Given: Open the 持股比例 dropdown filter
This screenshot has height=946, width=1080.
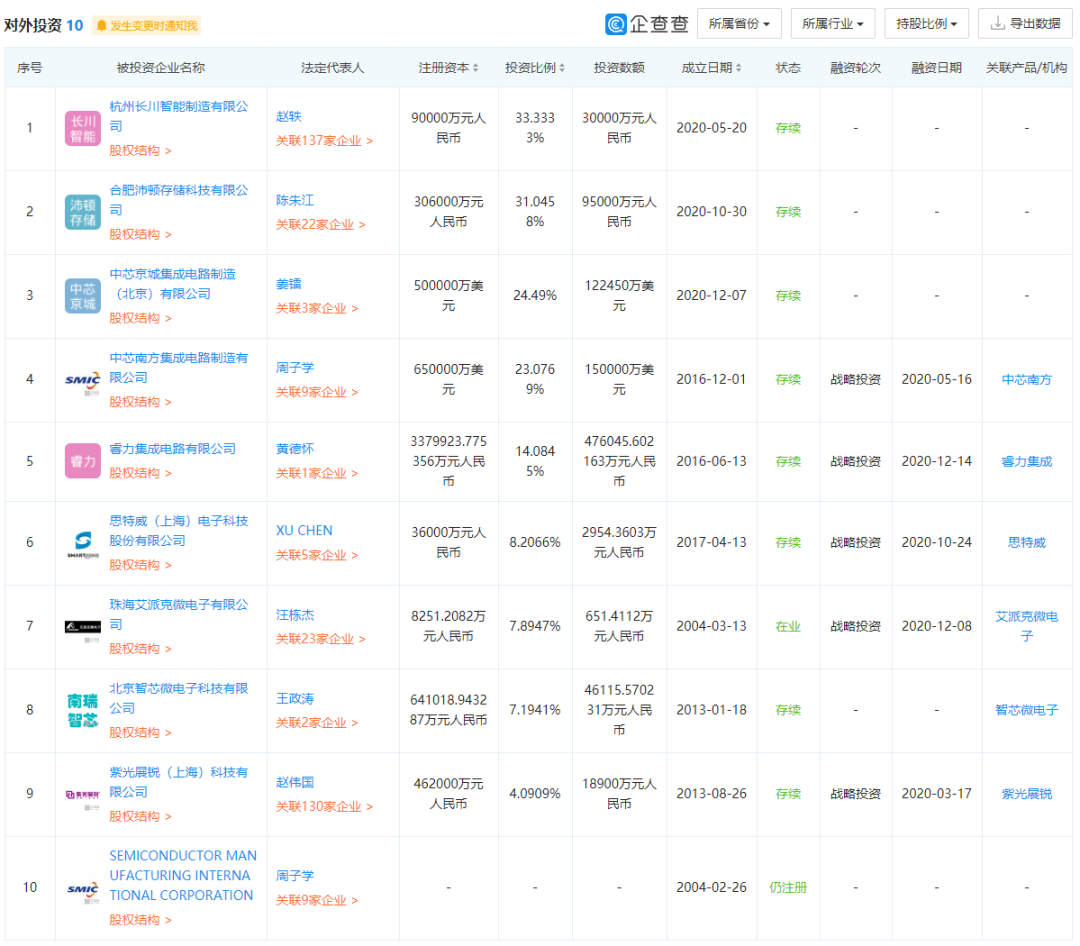Looking at the screenshot, I should pos(926,23).
